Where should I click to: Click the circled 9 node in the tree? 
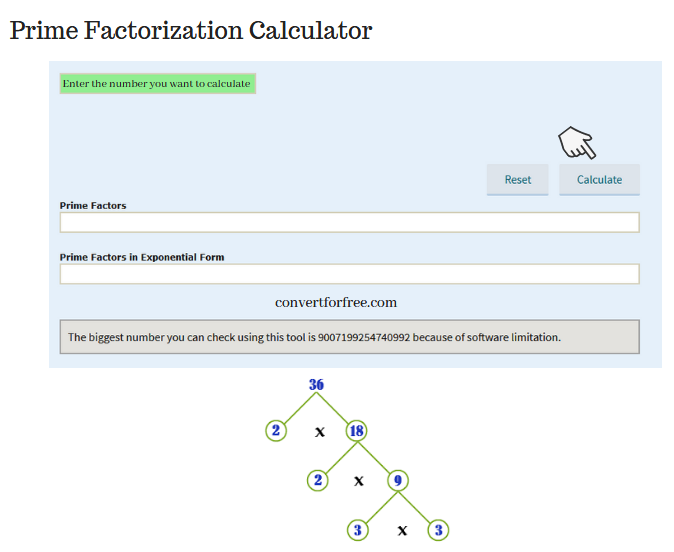[x=398, y=480]
